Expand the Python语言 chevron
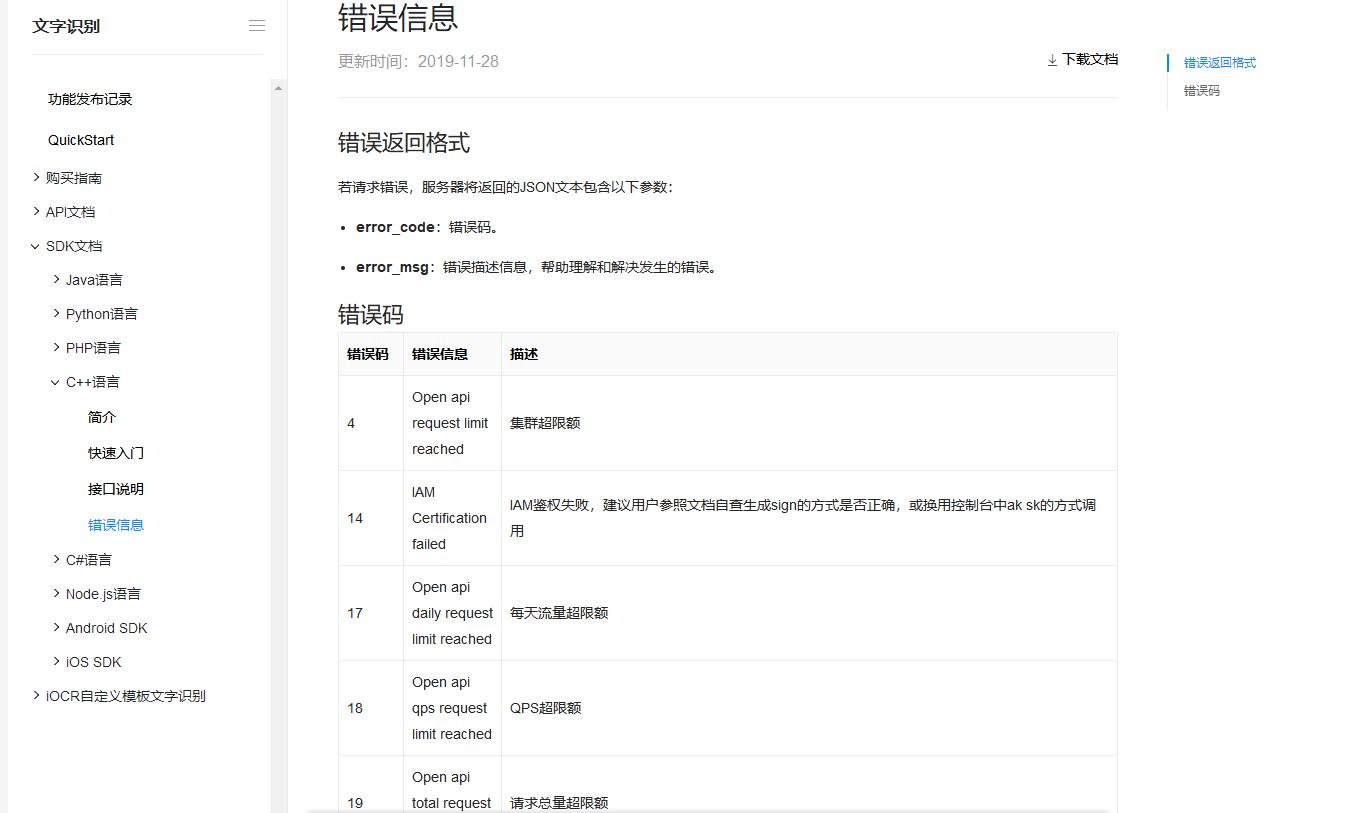 [56, 314]
